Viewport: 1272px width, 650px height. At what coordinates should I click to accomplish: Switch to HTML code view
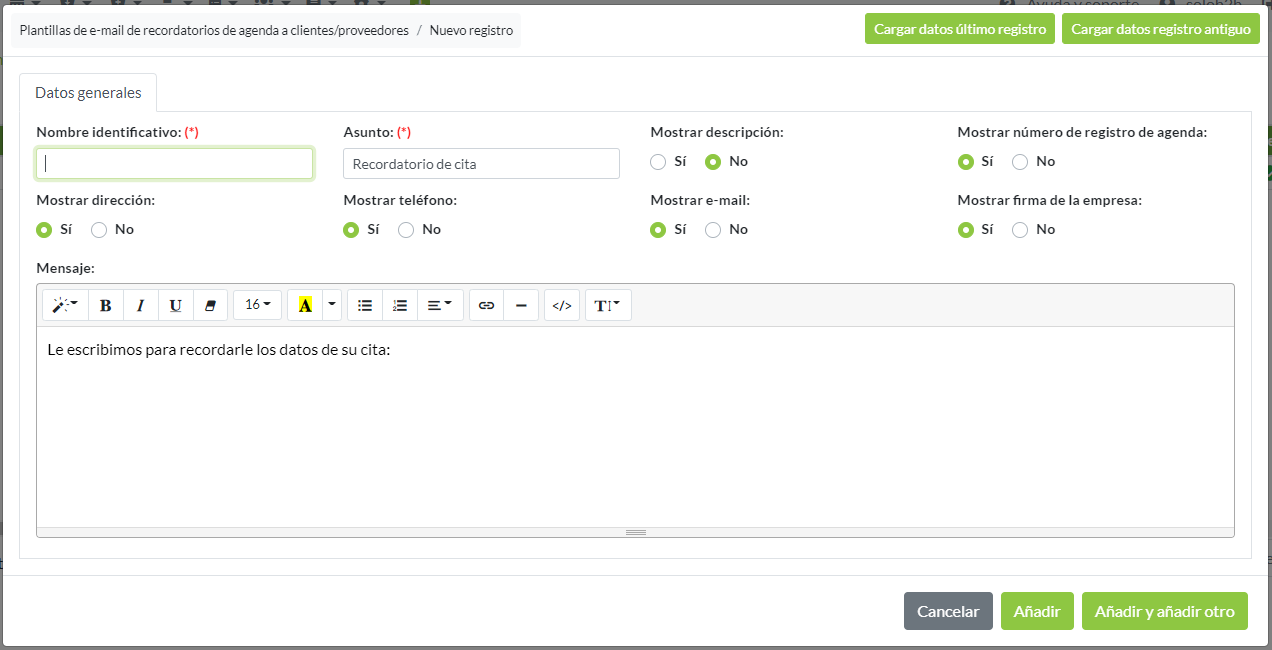pos(562,305)
